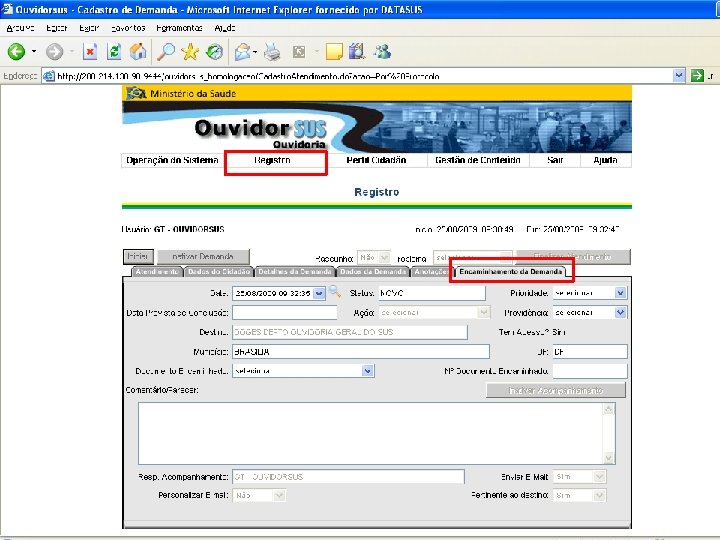Viewport: 720px width, 540px height.
Task: Click the yellow note Discuss icon
Action: tap(334, 51)
